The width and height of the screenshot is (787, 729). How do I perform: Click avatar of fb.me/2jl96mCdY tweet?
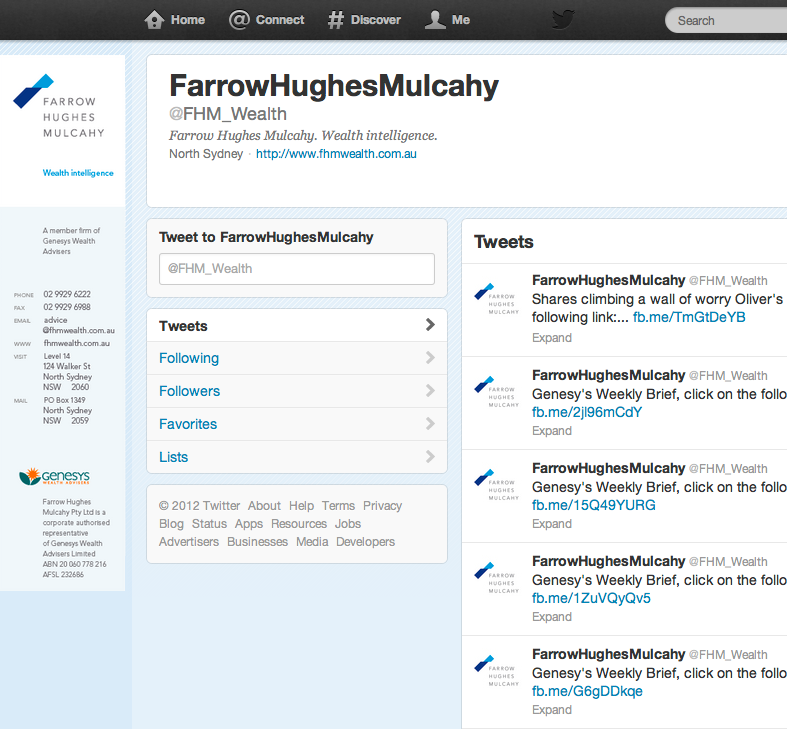pyautogui.click(x=496, y=392)
